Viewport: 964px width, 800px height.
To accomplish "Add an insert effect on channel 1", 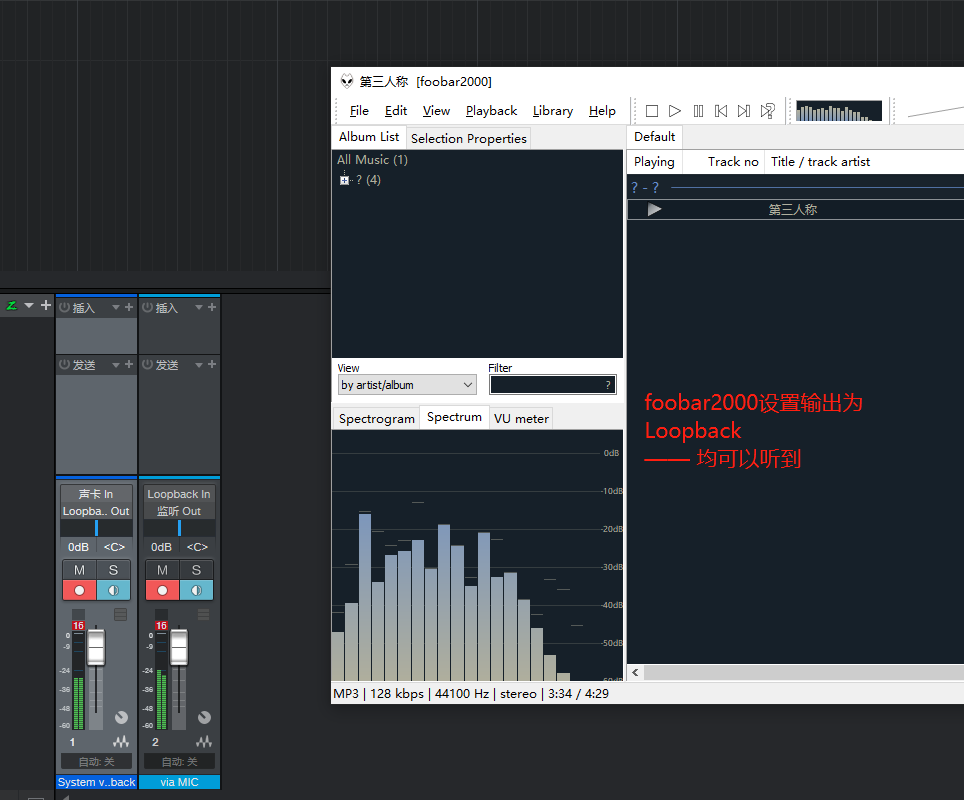I will click(x=129, y=308).
